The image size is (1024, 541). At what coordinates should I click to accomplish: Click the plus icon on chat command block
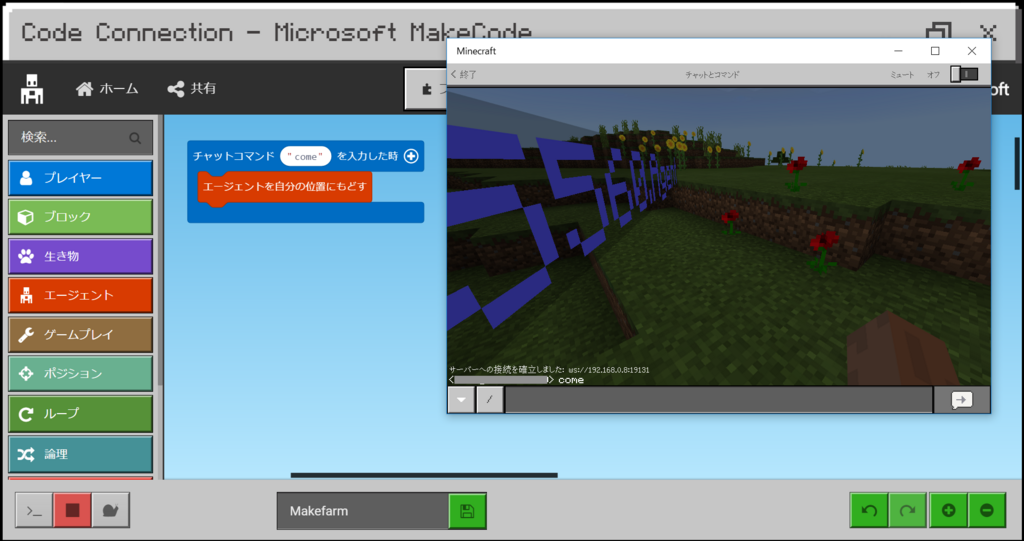tap(411, 156)
